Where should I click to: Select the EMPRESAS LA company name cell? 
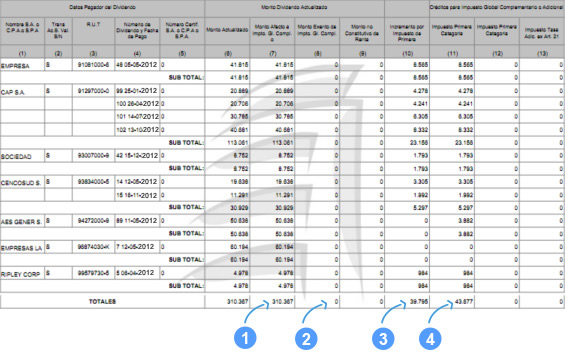[x=22, y=248]
